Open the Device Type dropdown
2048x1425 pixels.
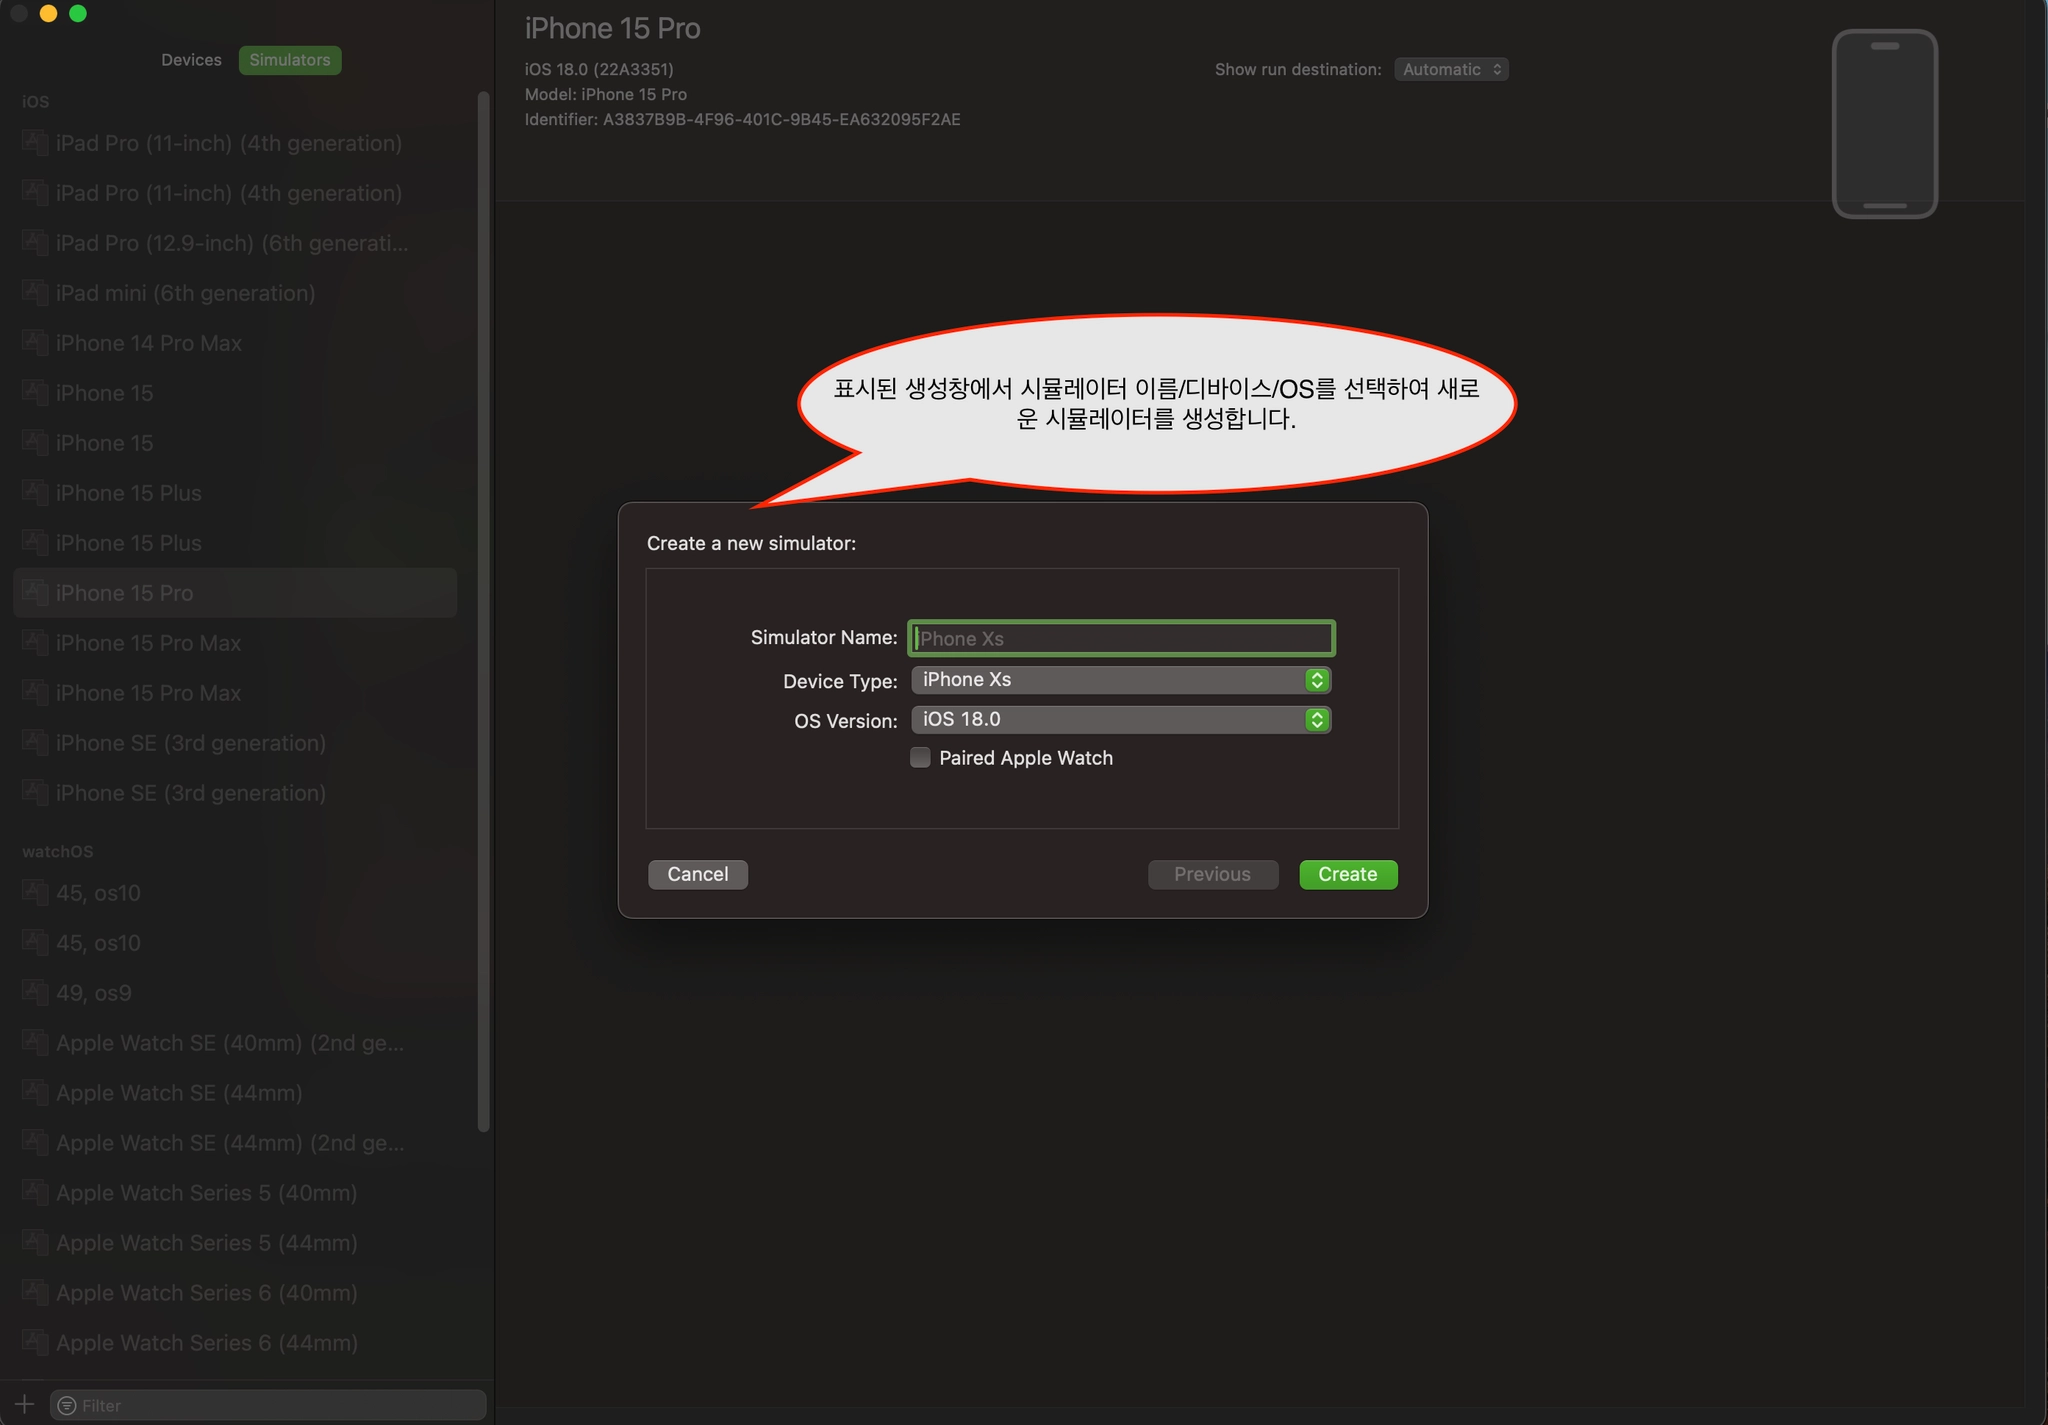coord(1120,680)
